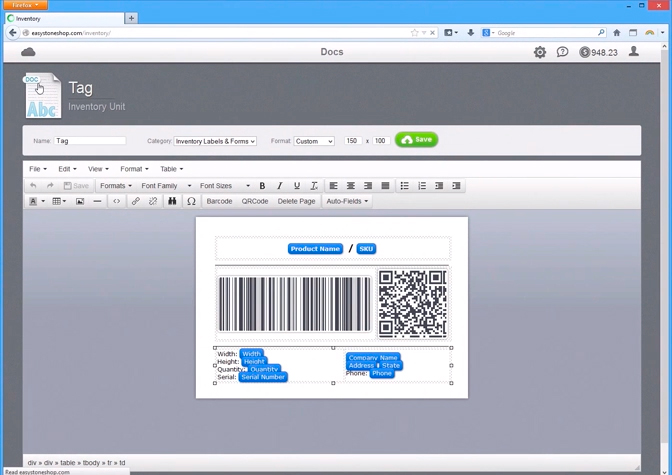Screen dimensions: 672x475
Task: Open the File menu in the editor
Action: (x=37, y=169)
